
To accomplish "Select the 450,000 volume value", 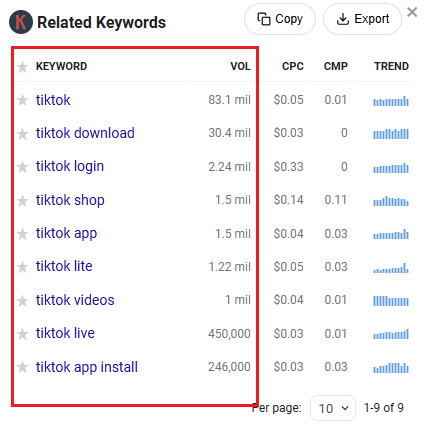I will 229,334.
